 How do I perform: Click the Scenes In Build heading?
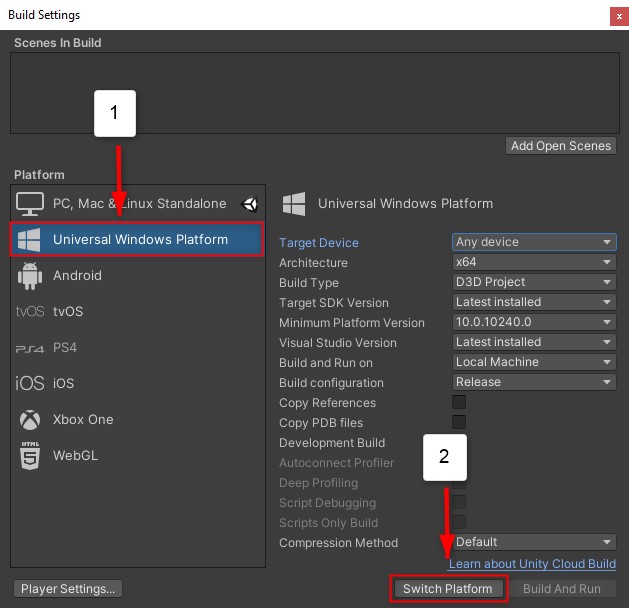[x=58, y=43]
